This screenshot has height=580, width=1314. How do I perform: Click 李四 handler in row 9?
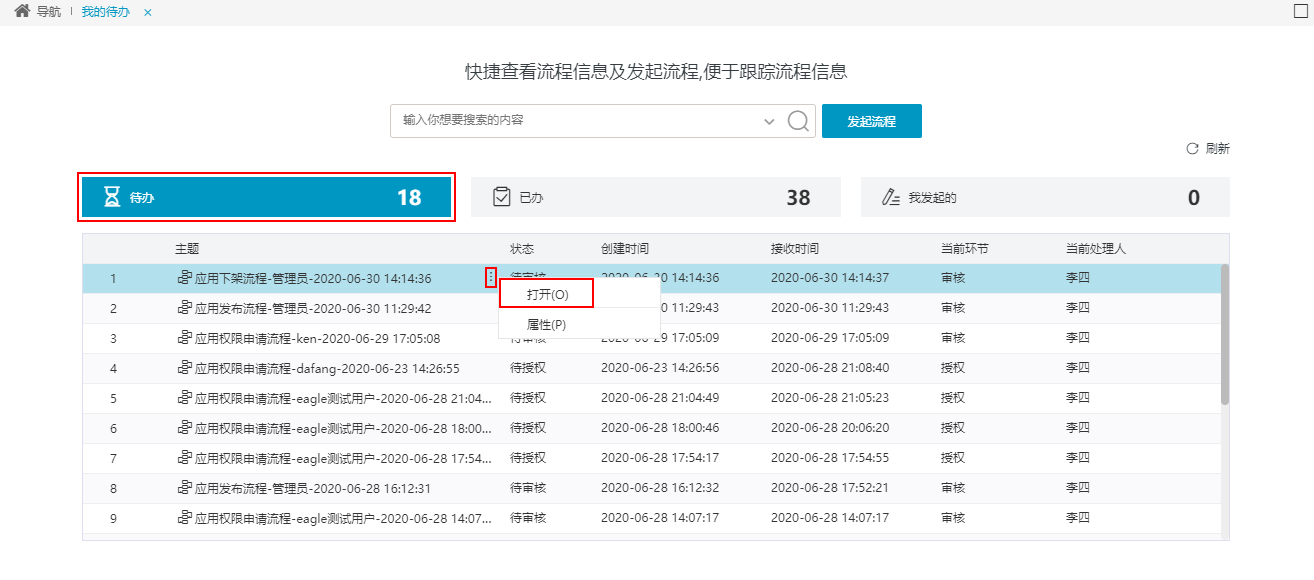click(x=1078, y=518)
